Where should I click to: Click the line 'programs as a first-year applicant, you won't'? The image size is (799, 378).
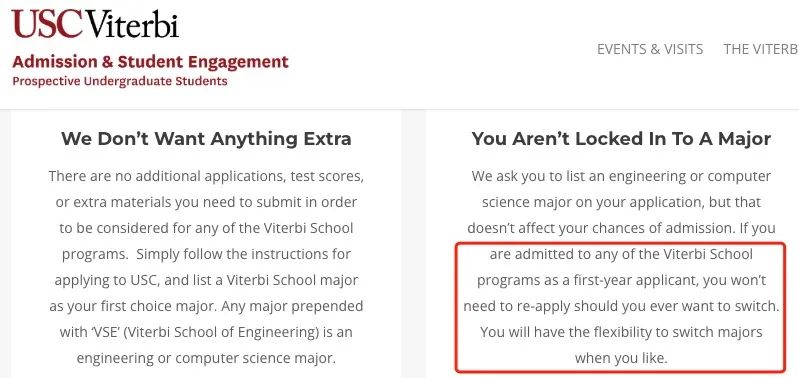point(621,280)
